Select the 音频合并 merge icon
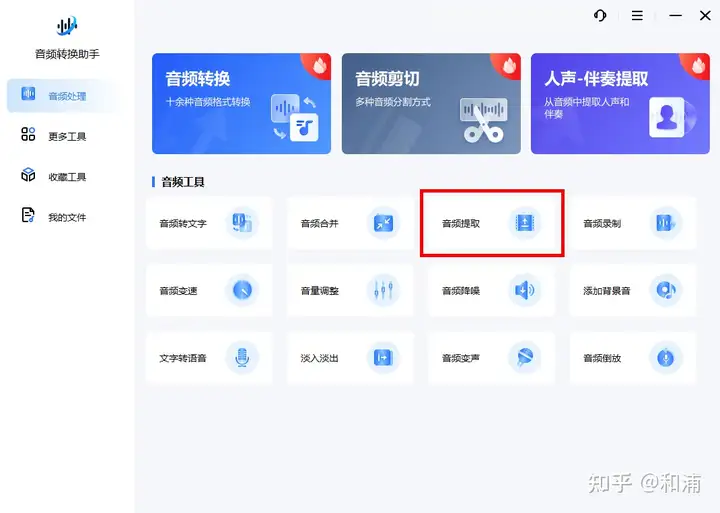This screenshot has height=513, width=720. tap(383, 223)
